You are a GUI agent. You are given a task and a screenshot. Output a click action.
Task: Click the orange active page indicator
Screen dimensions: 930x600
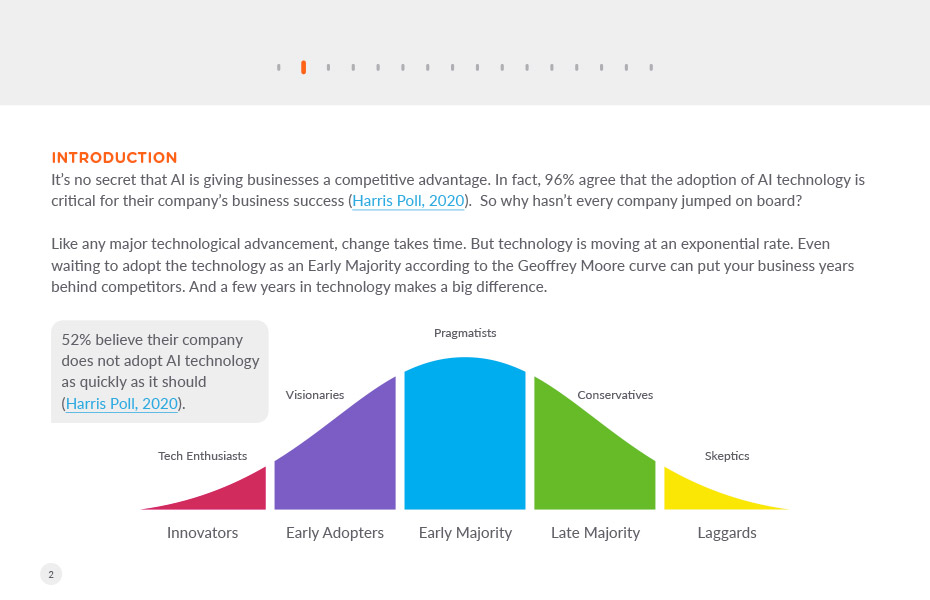click(303, 67)
